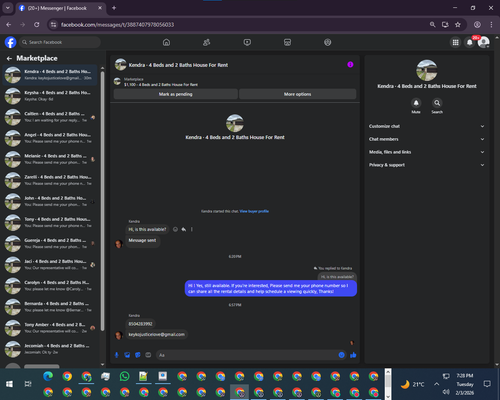
Task: Show hidden system tray icons
Action: coord(436,384)
